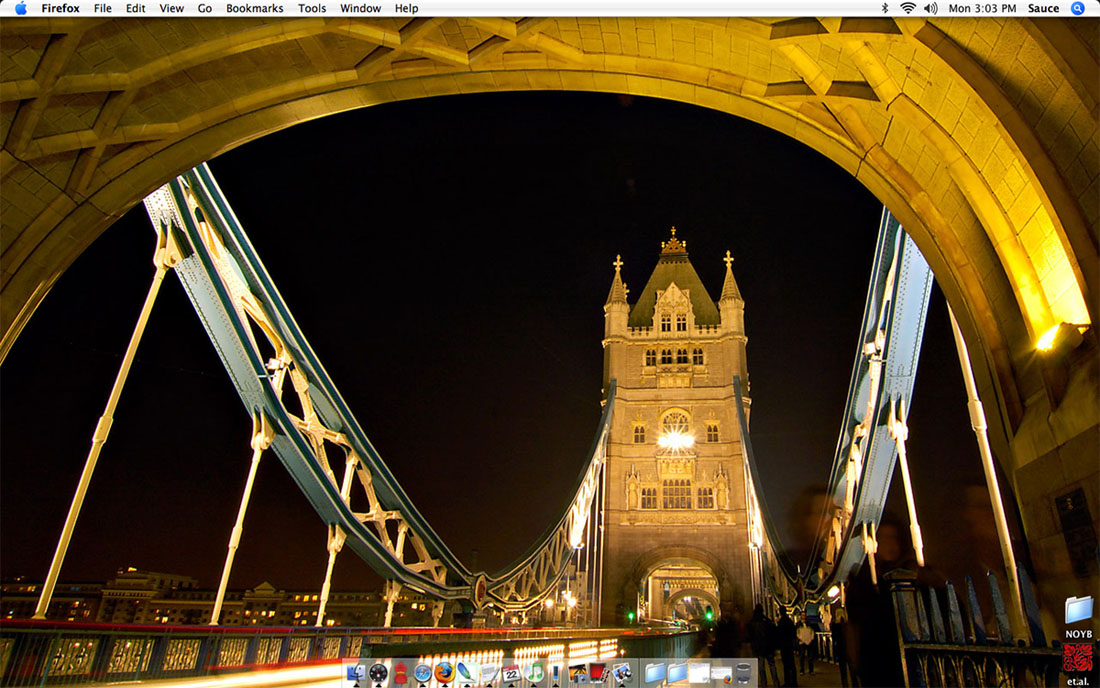The image size is (1100, 688).
Task: Open the Bookmarks menu
Action: pos(255,8)
